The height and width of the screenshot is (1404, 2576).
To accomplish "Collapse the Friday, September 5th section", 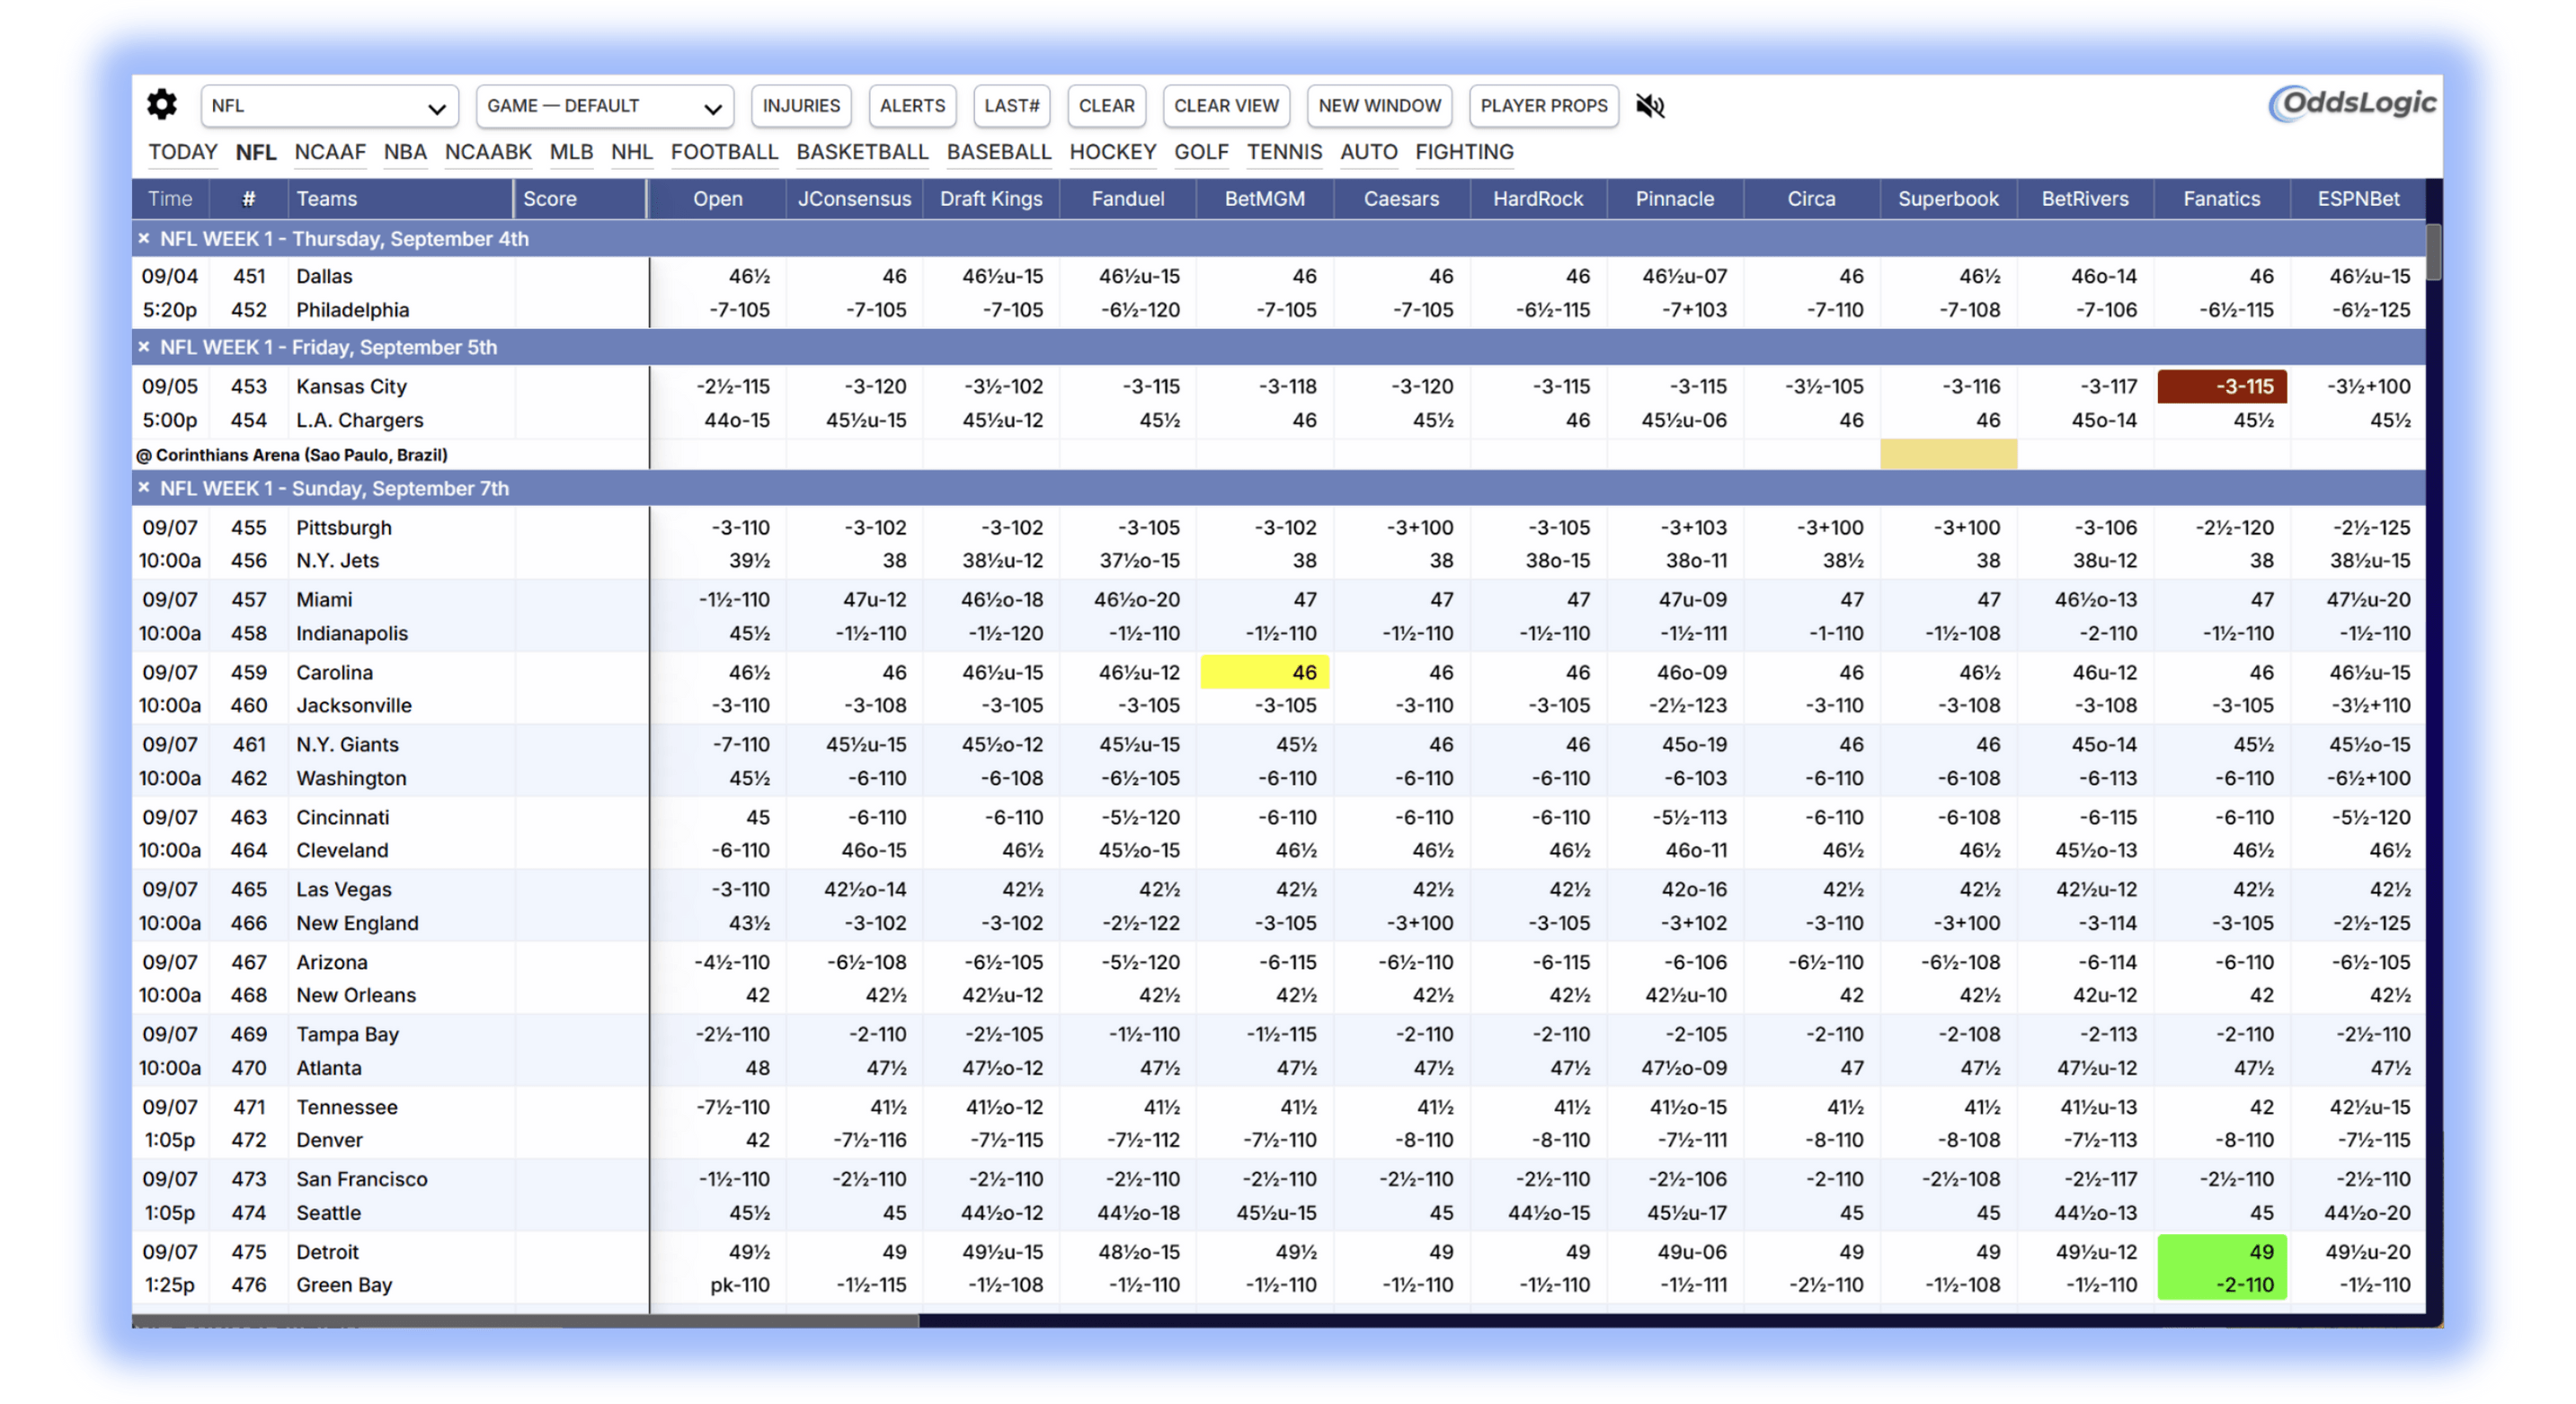I will [144, 347].
